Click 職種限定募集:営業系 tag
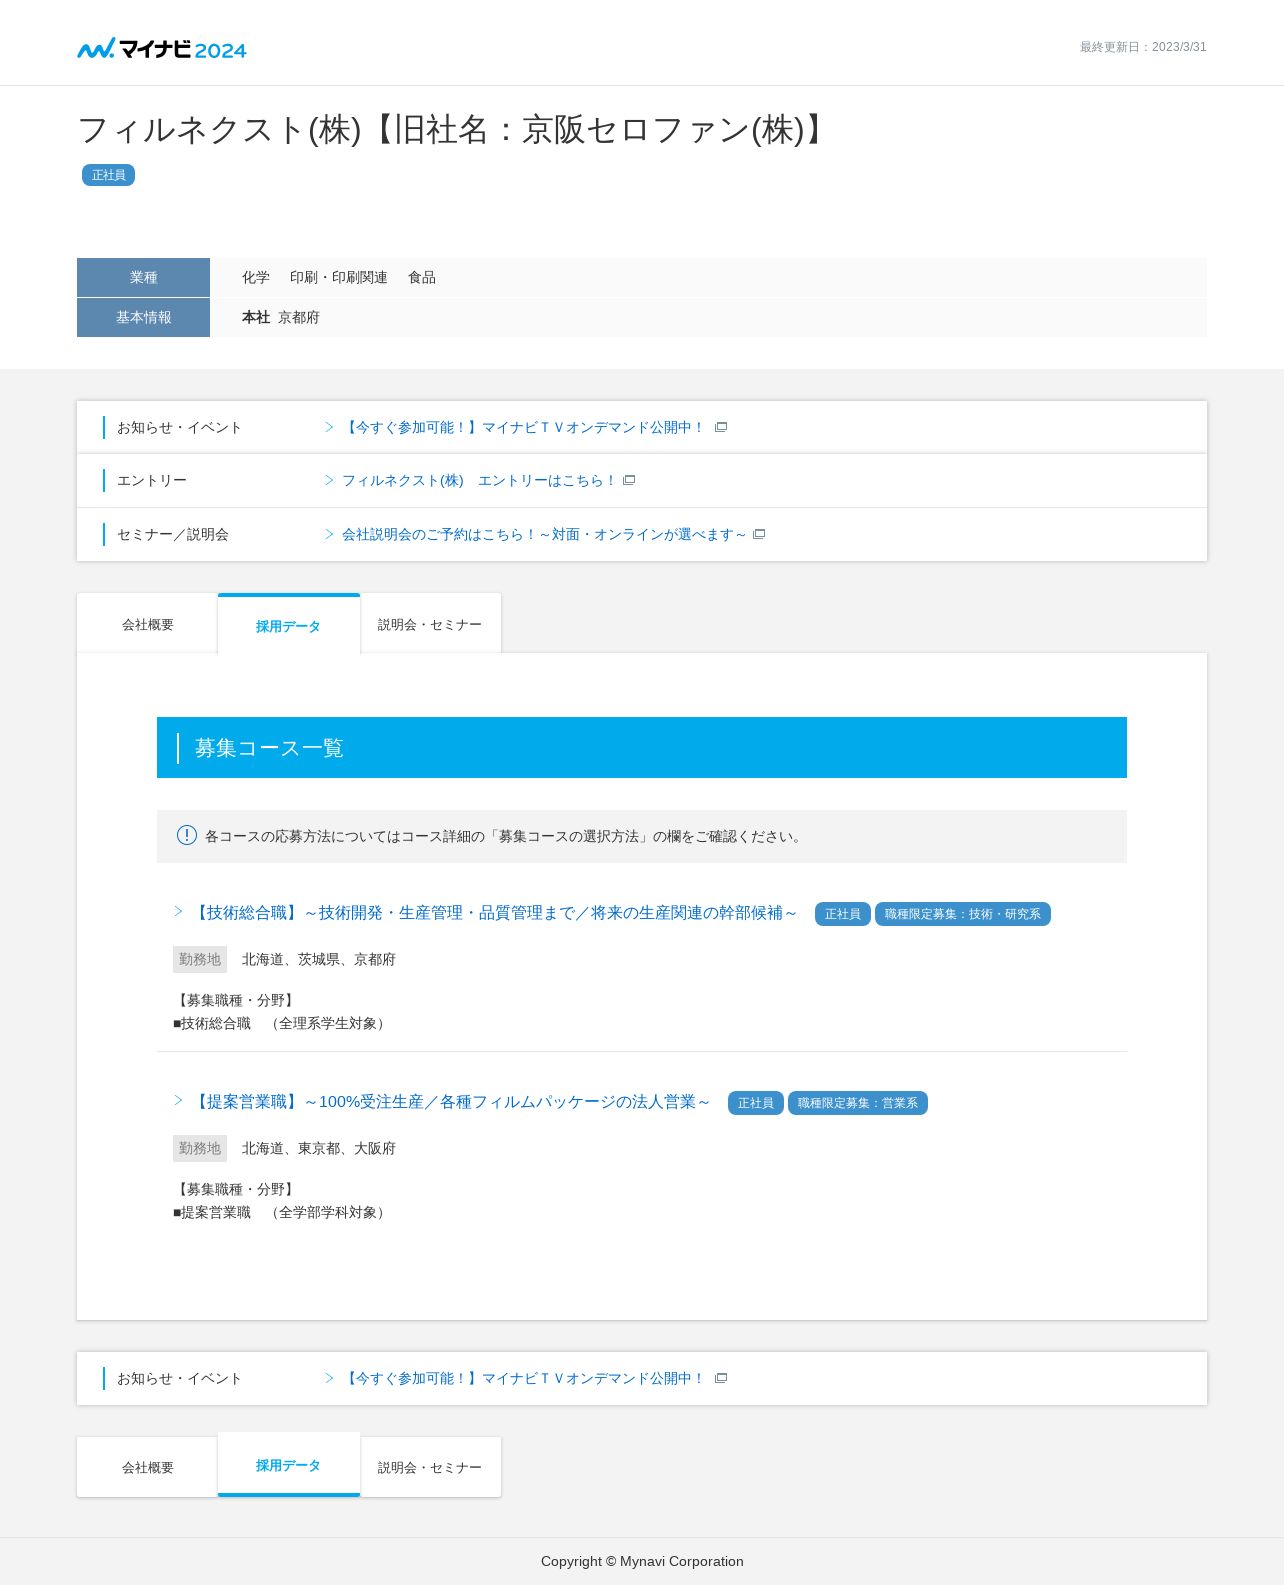The height and width of the screenshot is (1585, 1284). coord(857,1103)
